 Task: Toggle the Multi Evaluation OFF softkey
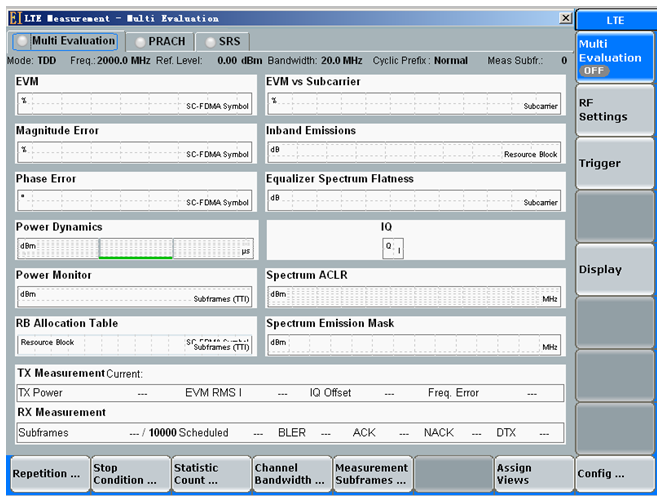[614, 57]
